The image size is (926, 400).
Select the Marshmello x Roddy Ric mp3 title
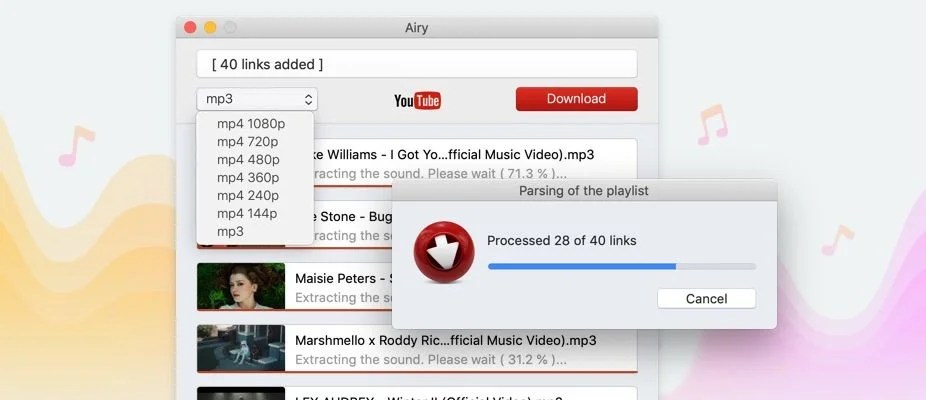coord(446,340)
